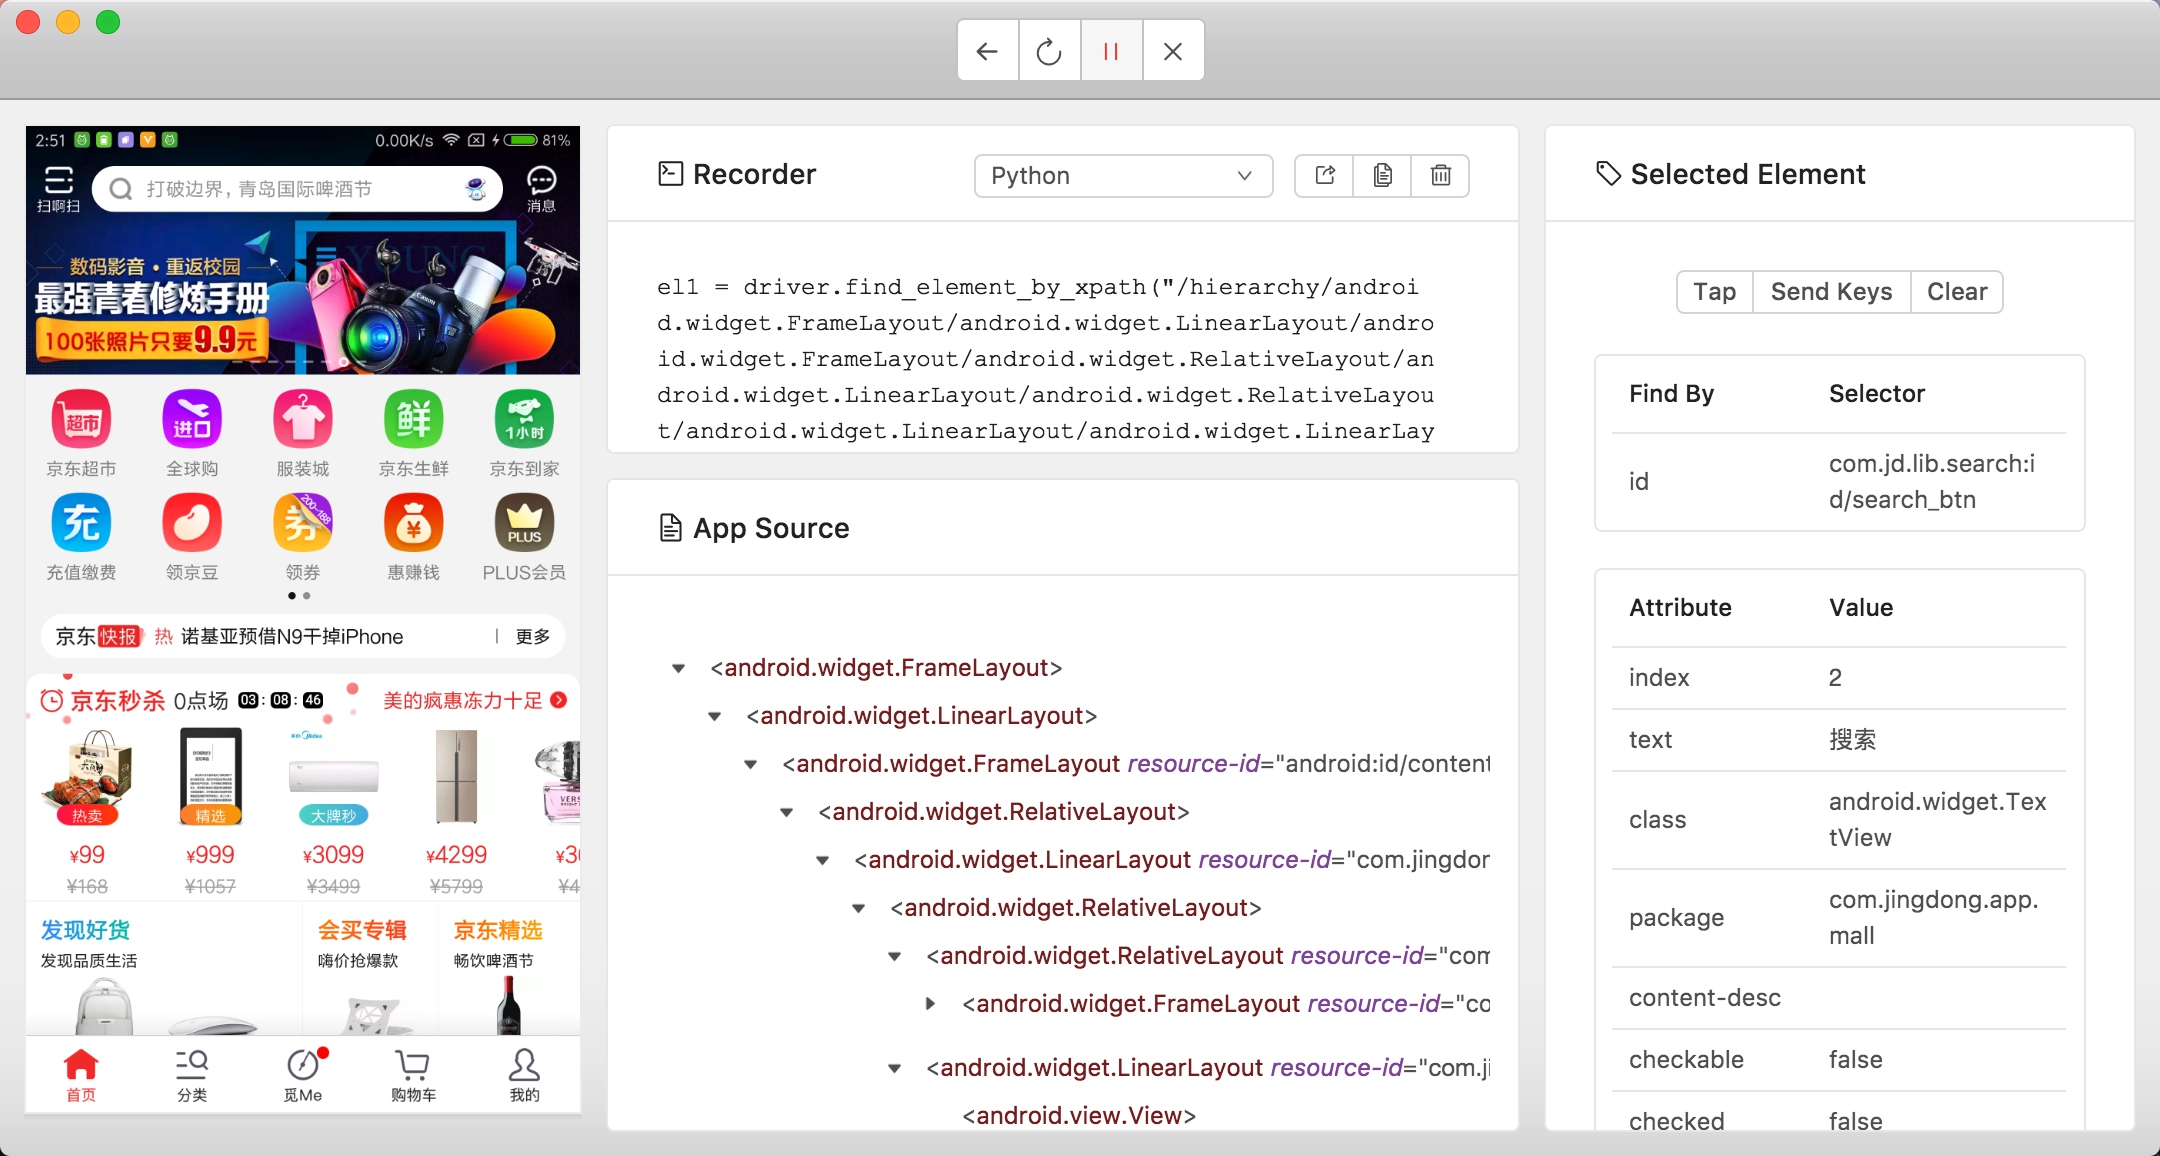The image size is (2160, 1156).
Task: Collapse the second android.widget.RelativeLayout node
Action: coord(859,908)
